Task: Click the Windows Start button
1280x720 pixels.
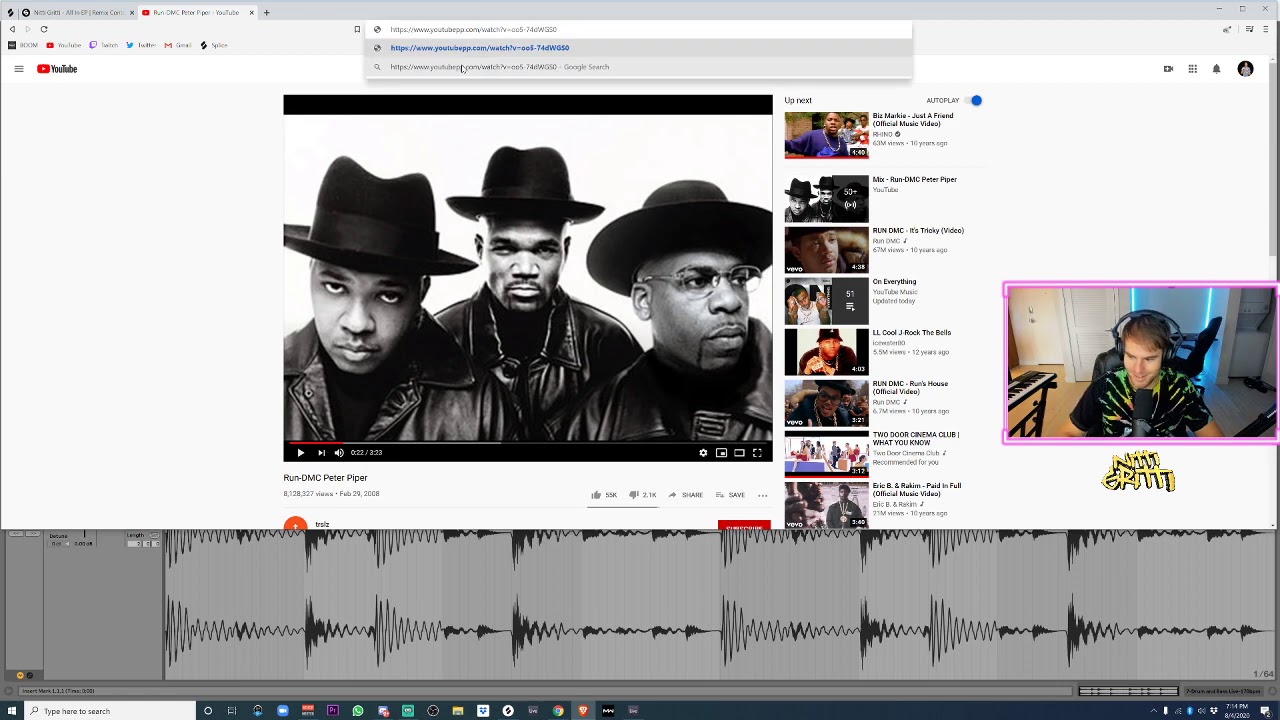Action: (12, 711)
